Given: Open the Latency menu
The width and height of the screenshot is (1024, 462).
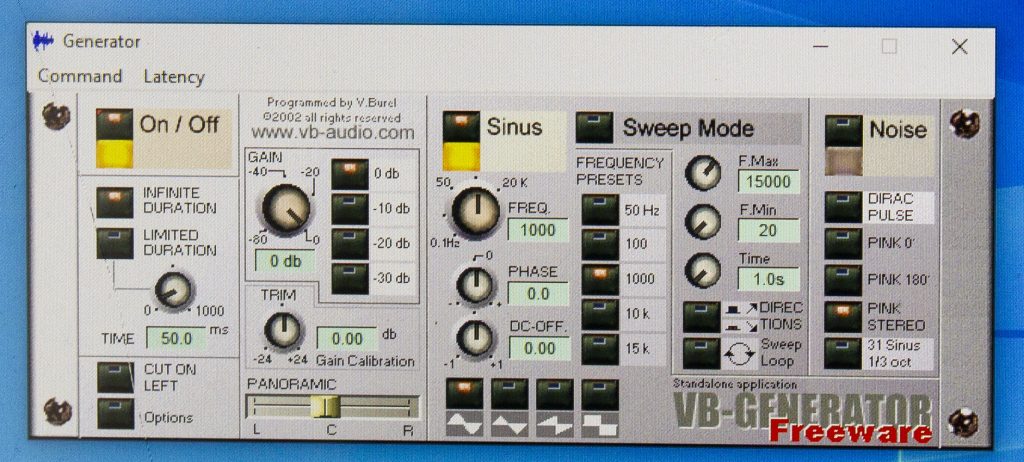Looking at the screenshot, I should pos(174,76).
